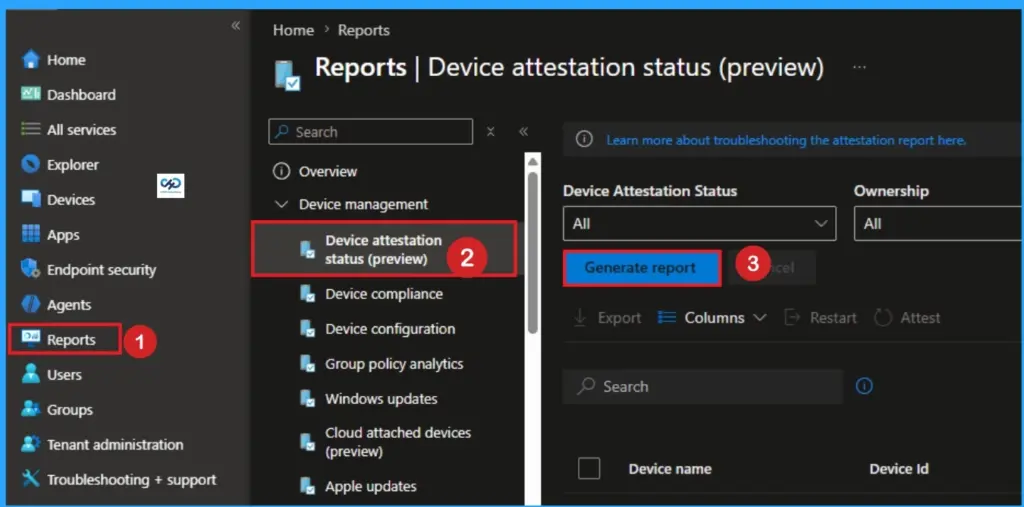Sort by the Device name column
This screenshot has height=507, width=1024.
tap(669, 469)
